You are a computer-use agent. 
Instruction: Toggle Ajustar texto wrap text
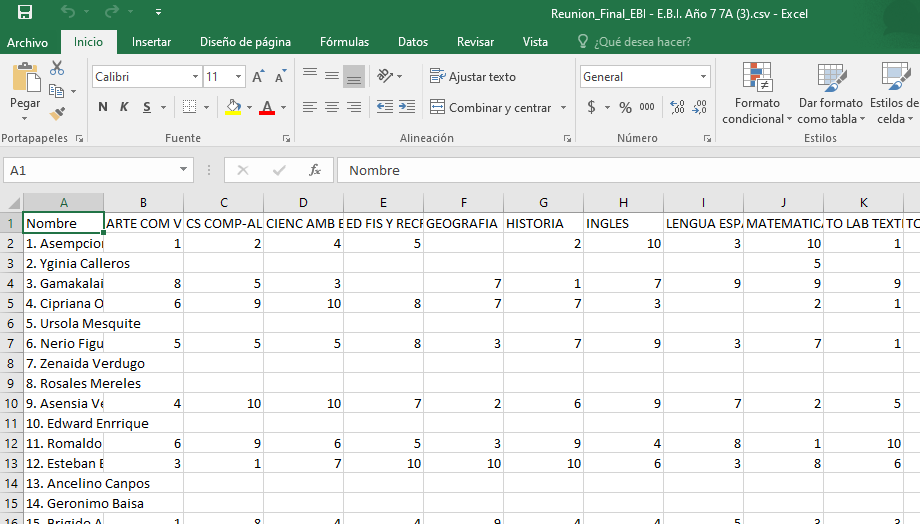coord(472,76)
